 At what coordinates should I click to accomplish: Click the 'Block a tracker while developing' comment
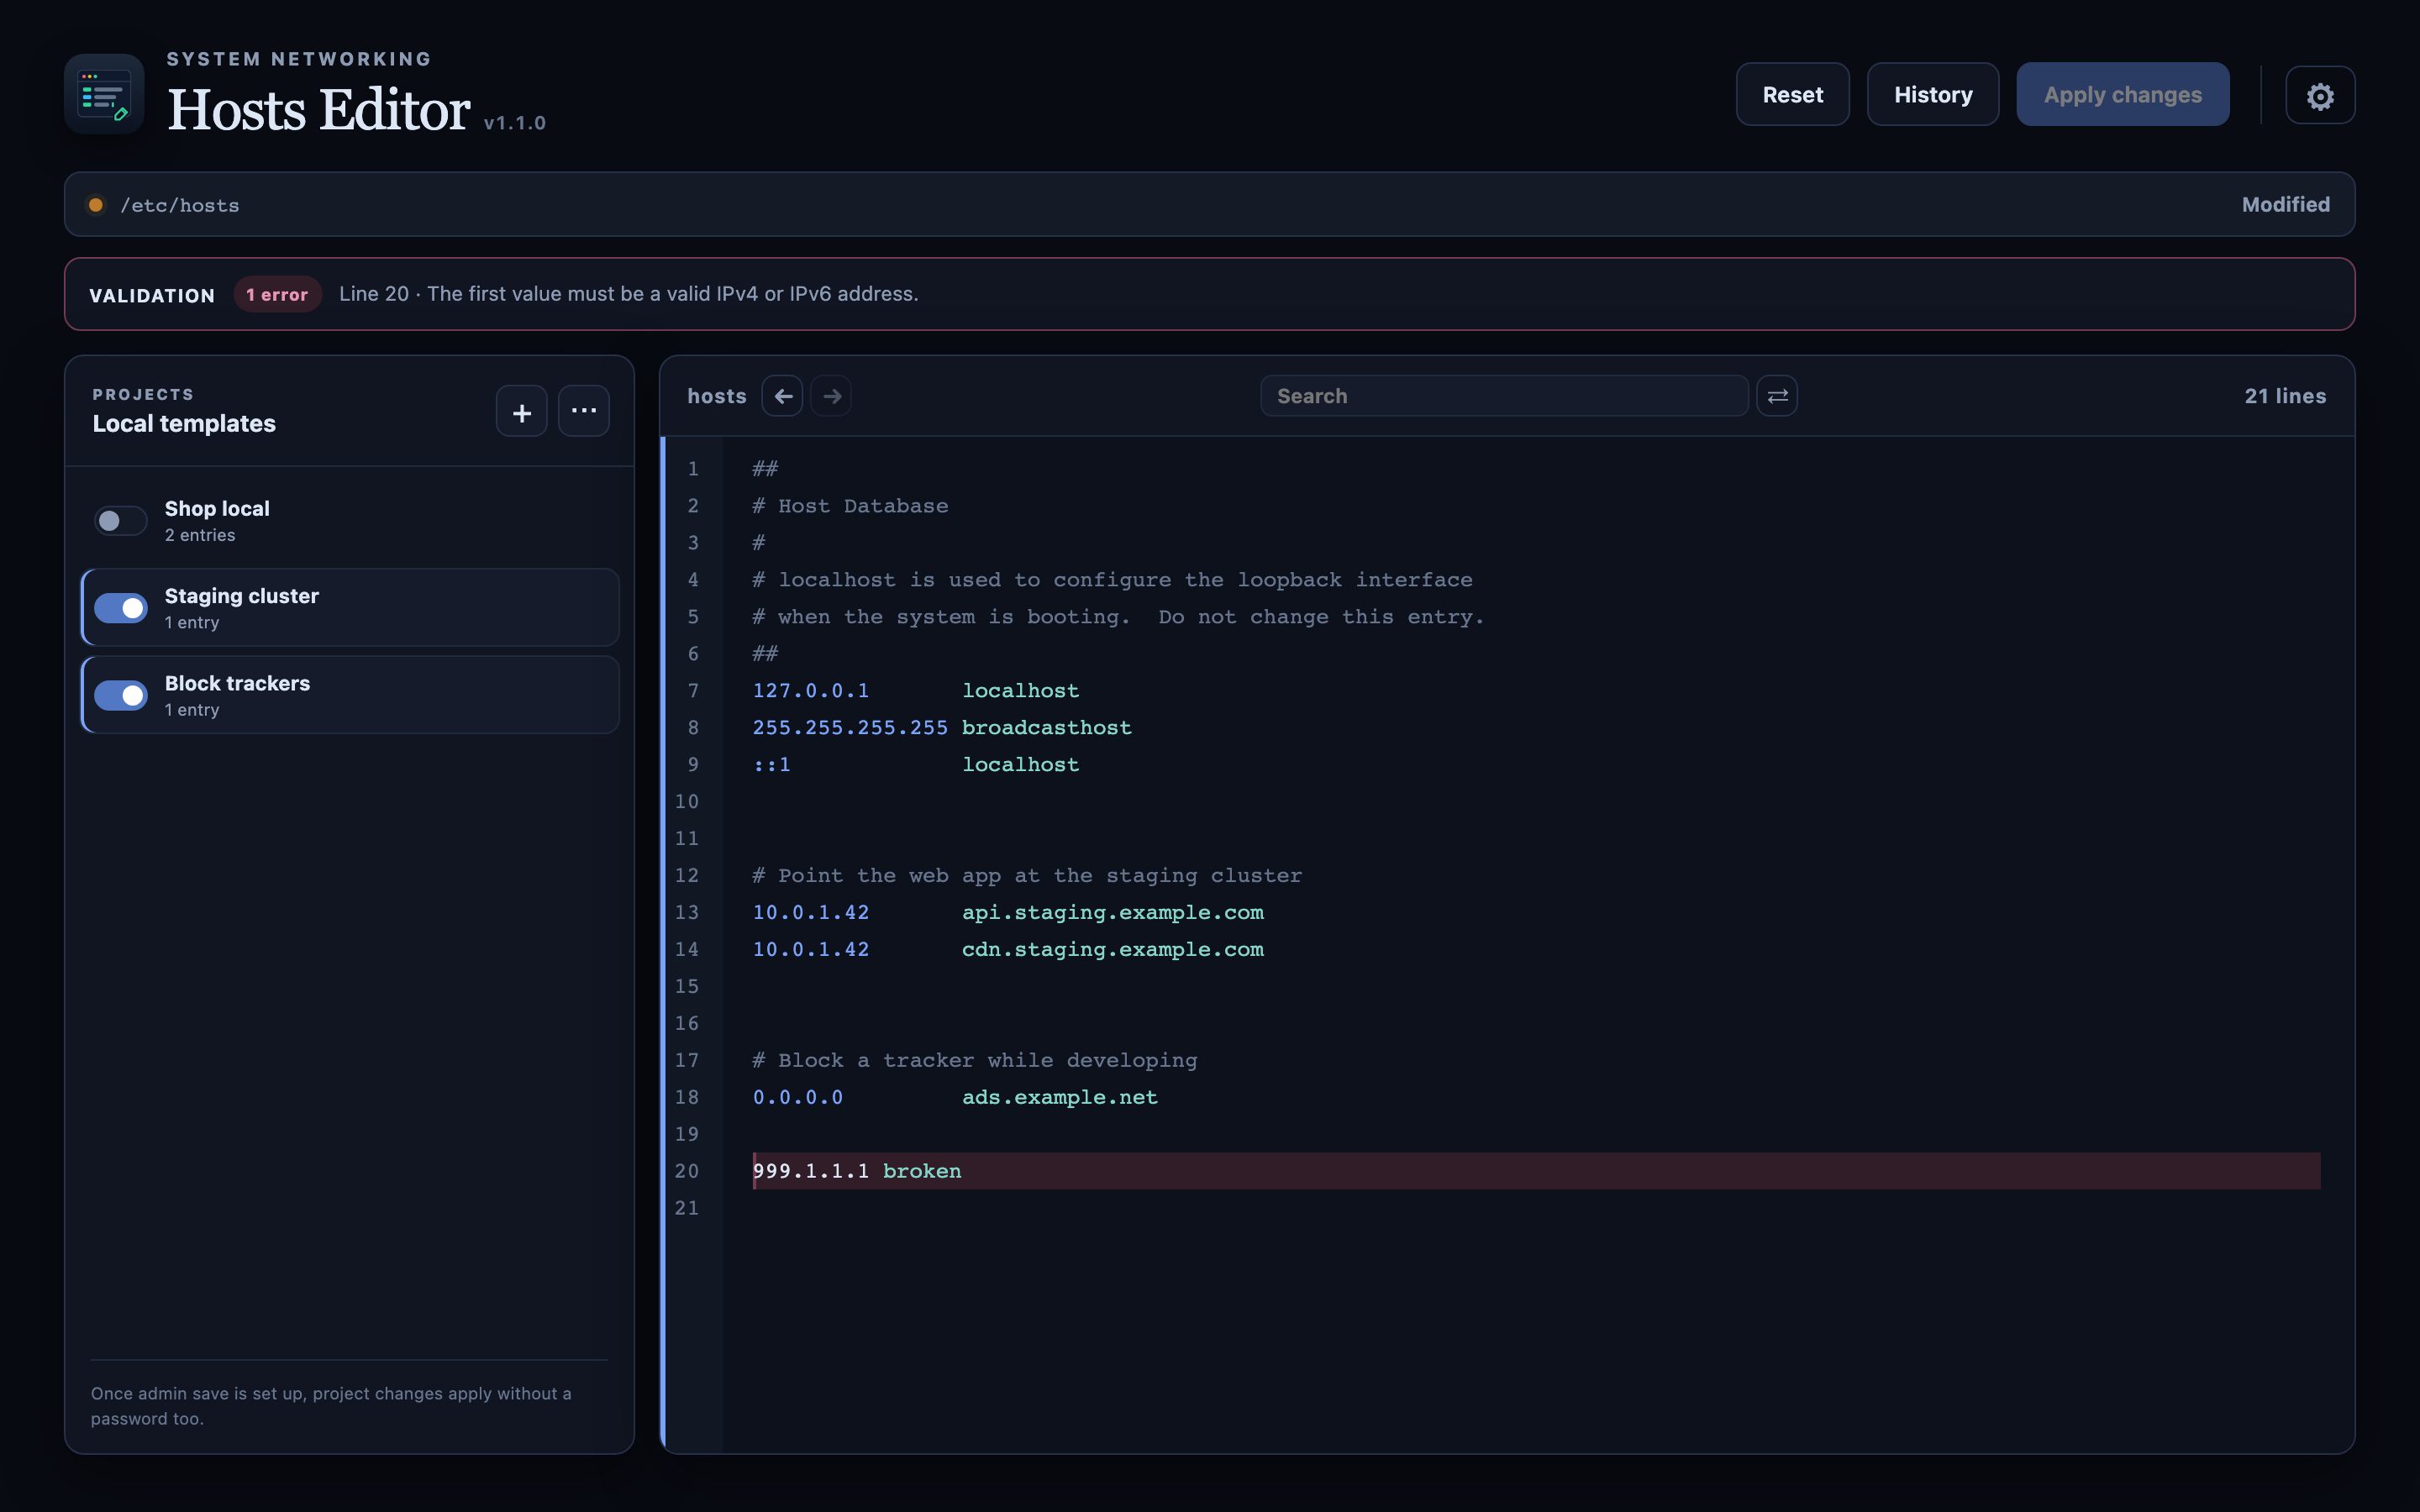(x=975, y=1060)
